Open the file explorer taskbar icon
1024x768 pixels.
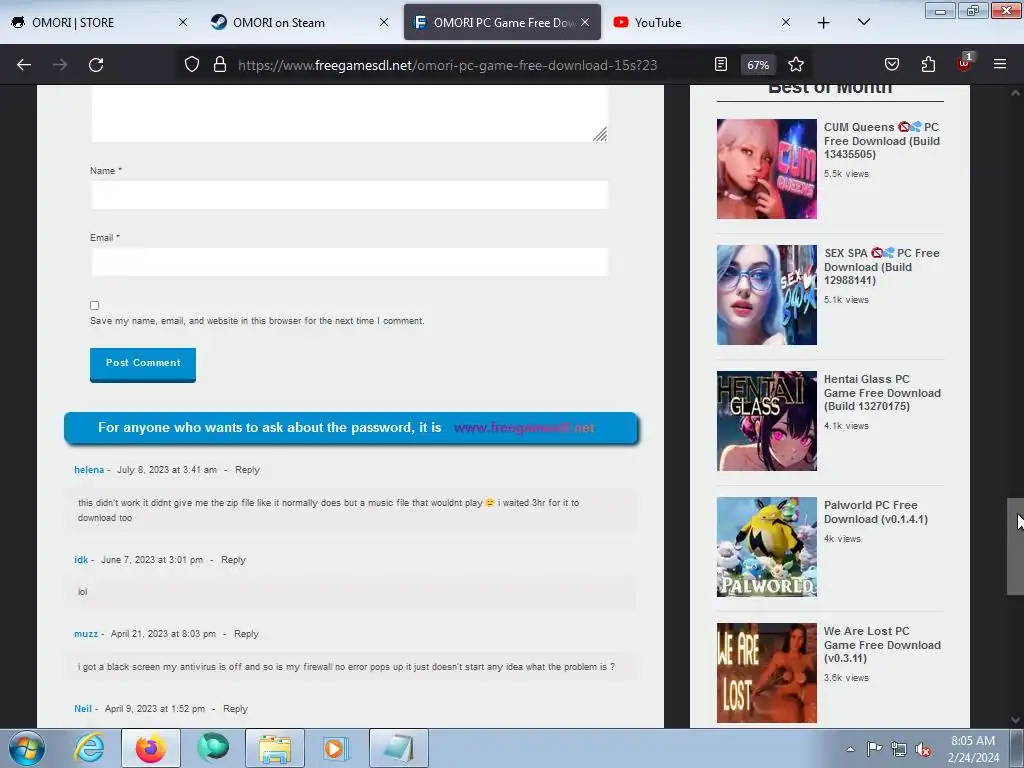click(x=275, y=748)
